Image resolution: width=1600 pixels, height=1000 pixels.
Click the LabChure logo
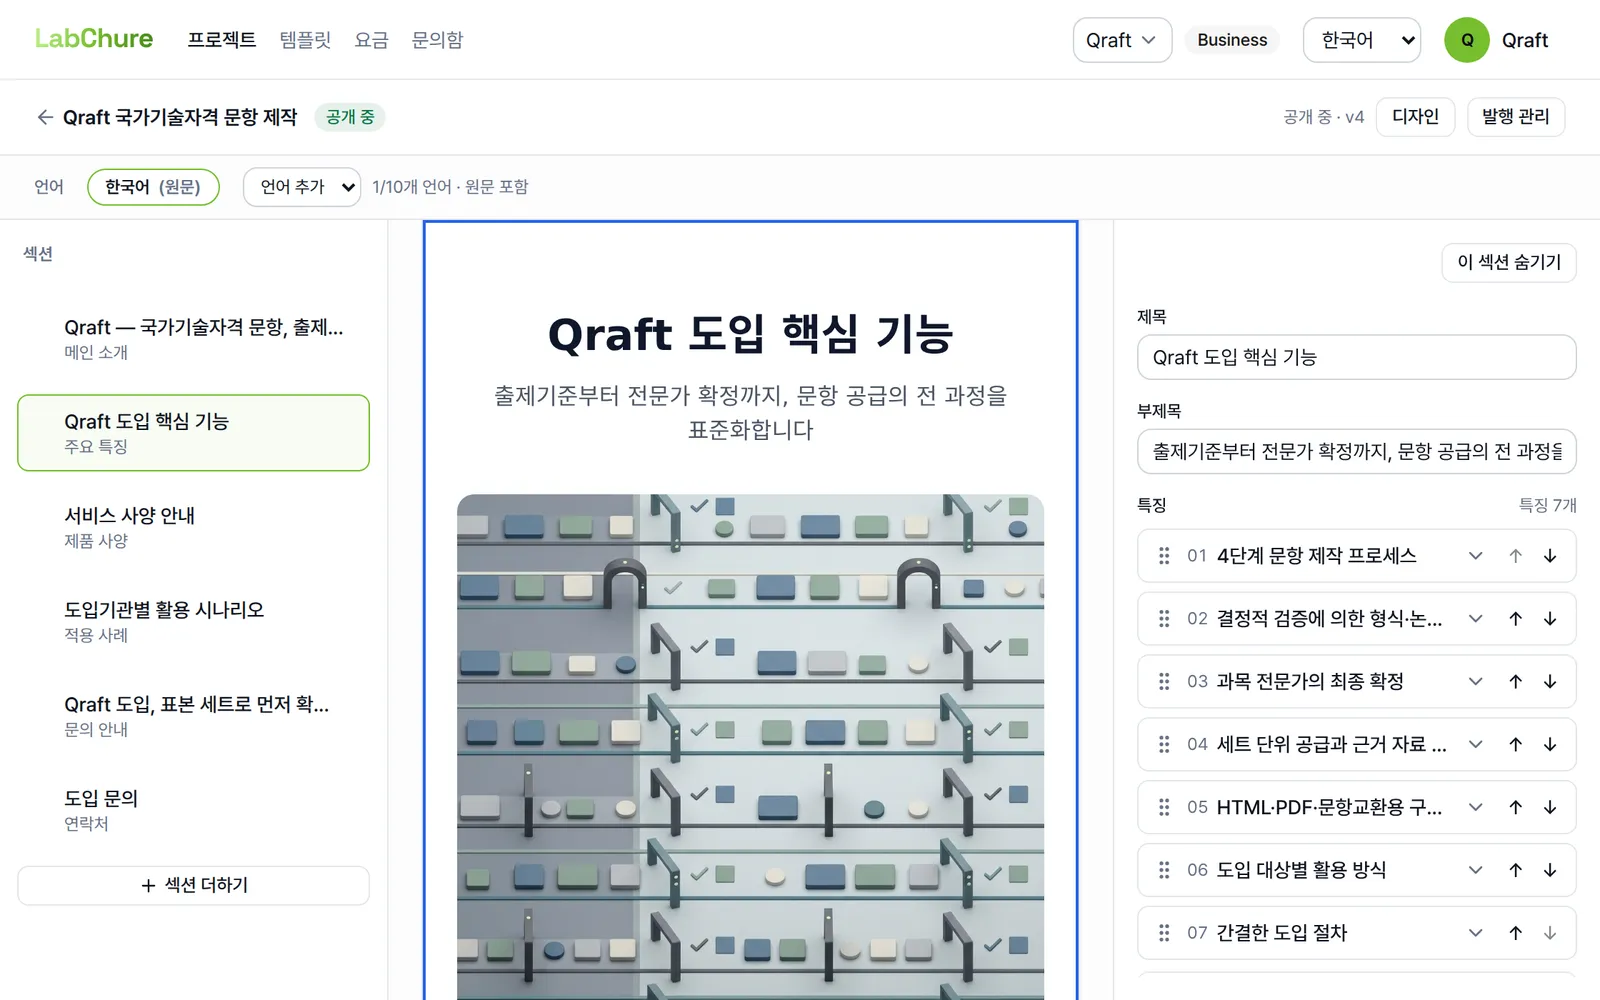click(94, 39)
